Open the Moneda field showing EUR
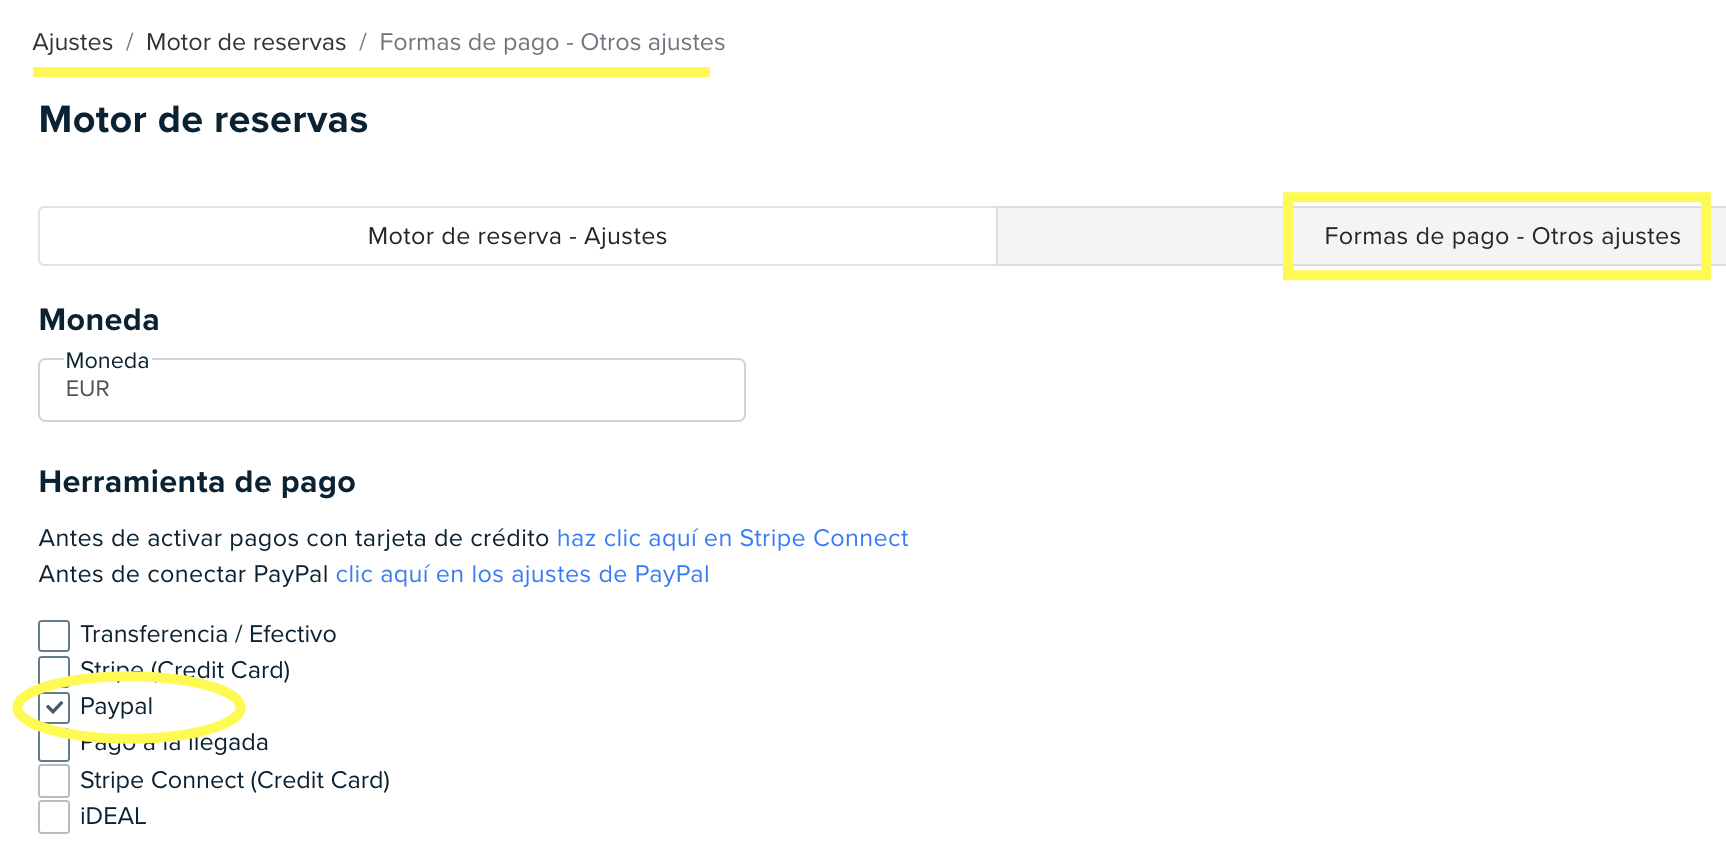 coord(392,390)
